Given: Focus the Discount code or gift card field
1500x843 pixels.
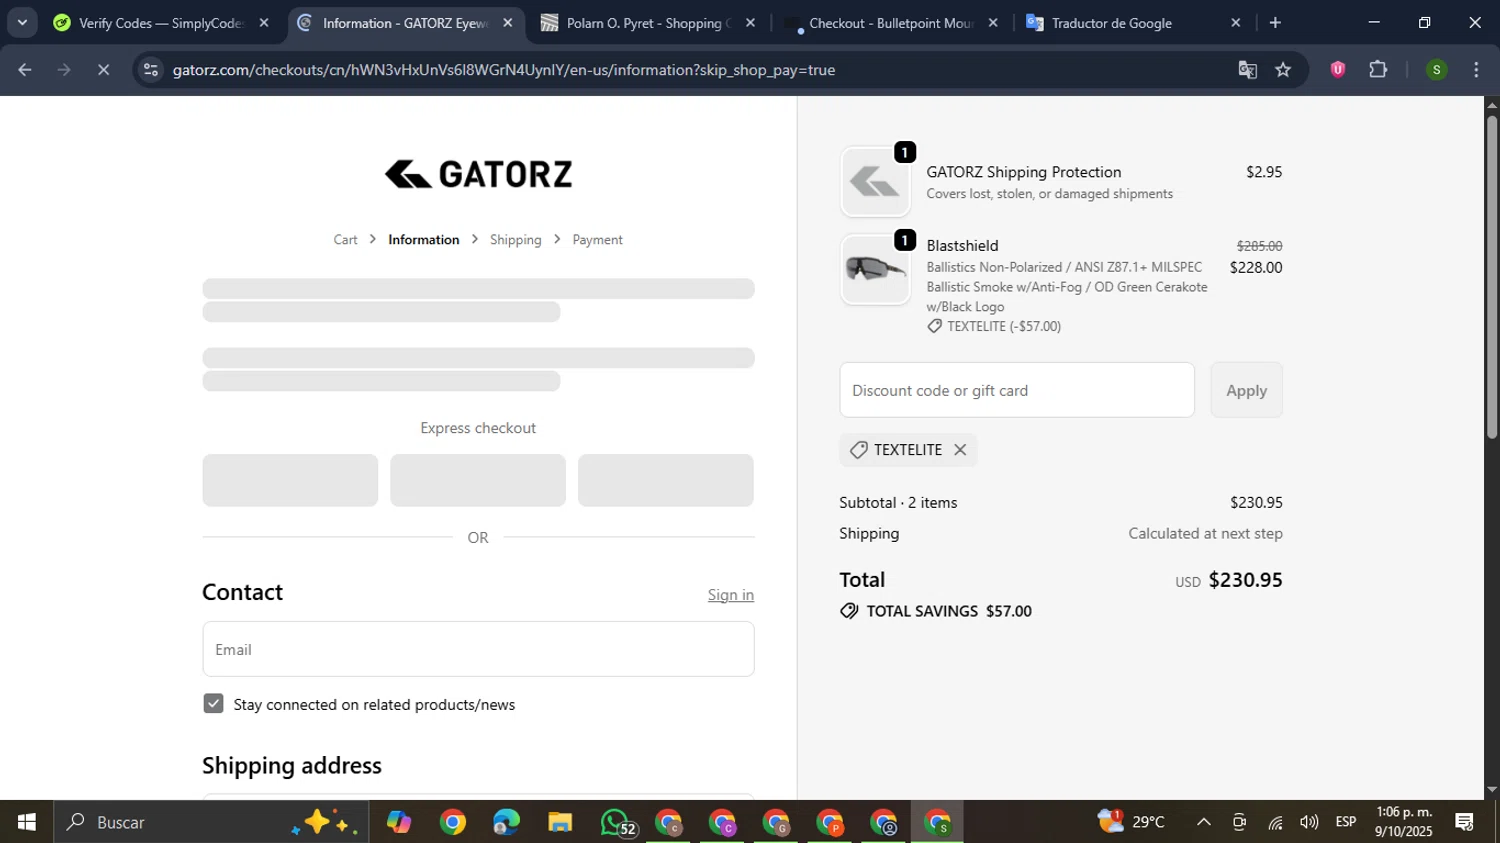Looking at the screenshot, I should [x=1017, y=390].
